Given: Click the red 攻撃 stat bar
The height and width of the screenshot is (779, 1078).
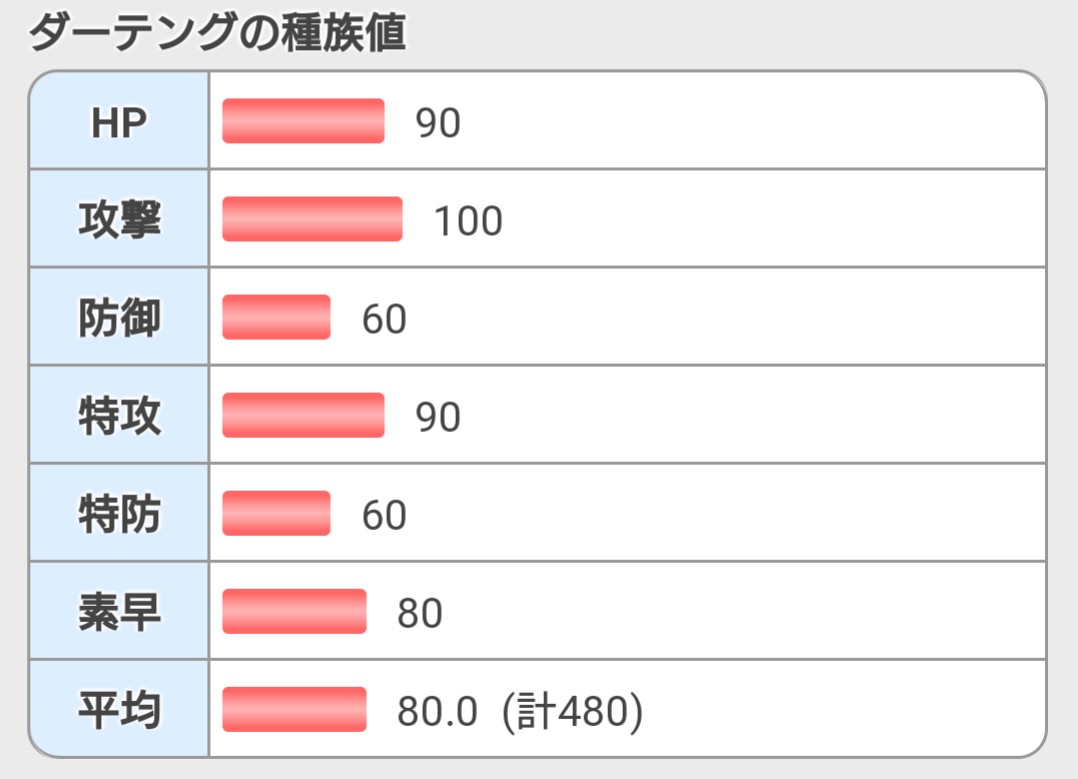Looking at the screenshot, I should point(312,219).
